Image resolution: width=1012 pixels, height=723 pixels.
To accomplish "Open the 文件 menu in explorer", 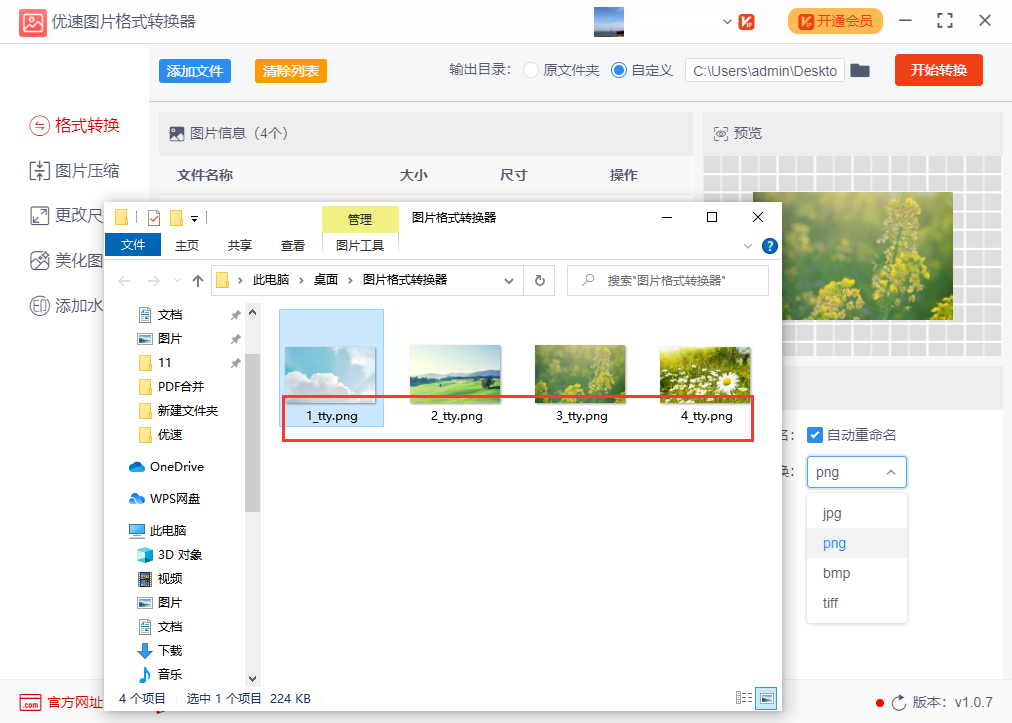I will 133,244.
